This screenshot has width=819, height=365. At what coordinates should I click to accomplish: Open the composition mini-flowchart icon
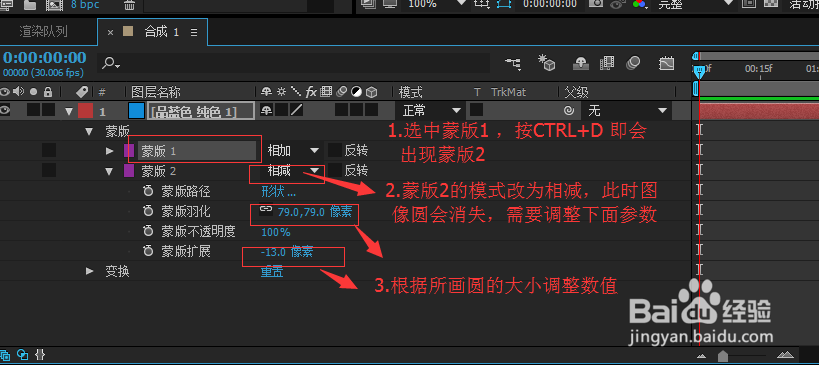[x=512, y=63]
